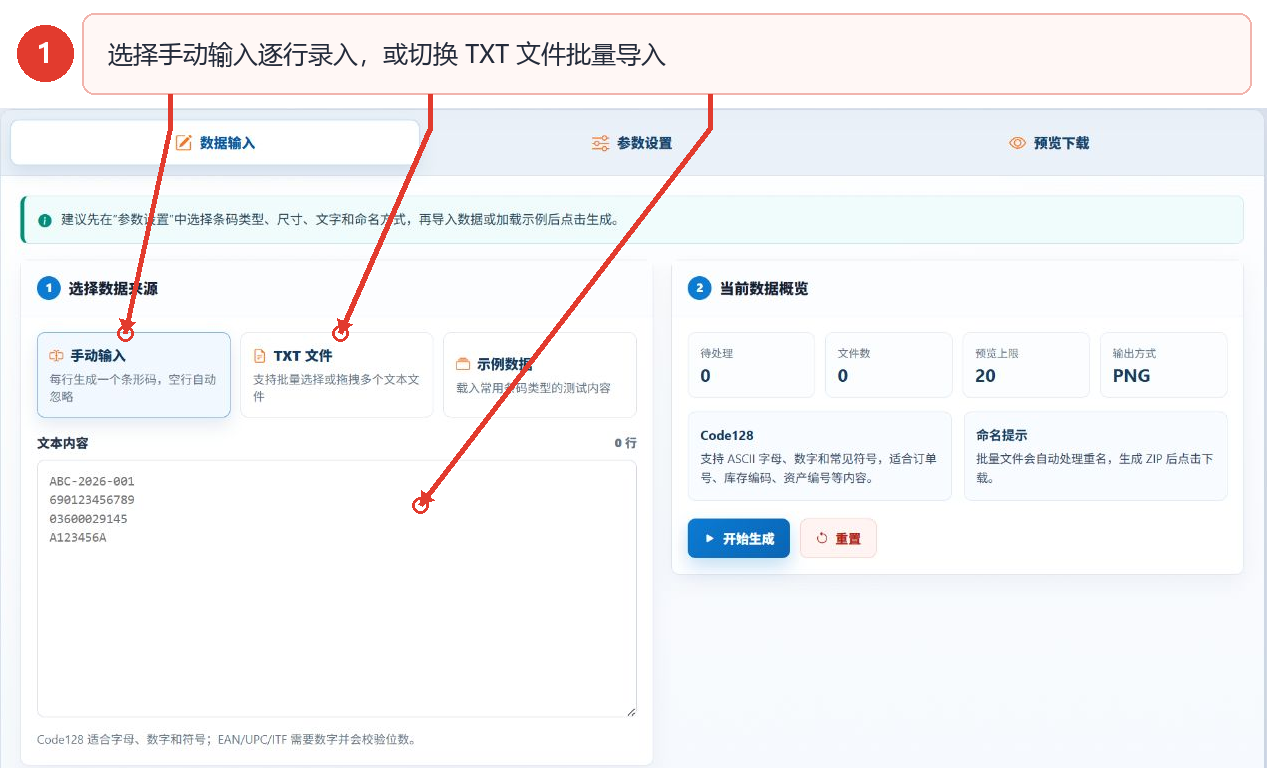Click the 预览上限 20 card
The width and height of the screenshot is (1267, 768).
coord(1026,365)
